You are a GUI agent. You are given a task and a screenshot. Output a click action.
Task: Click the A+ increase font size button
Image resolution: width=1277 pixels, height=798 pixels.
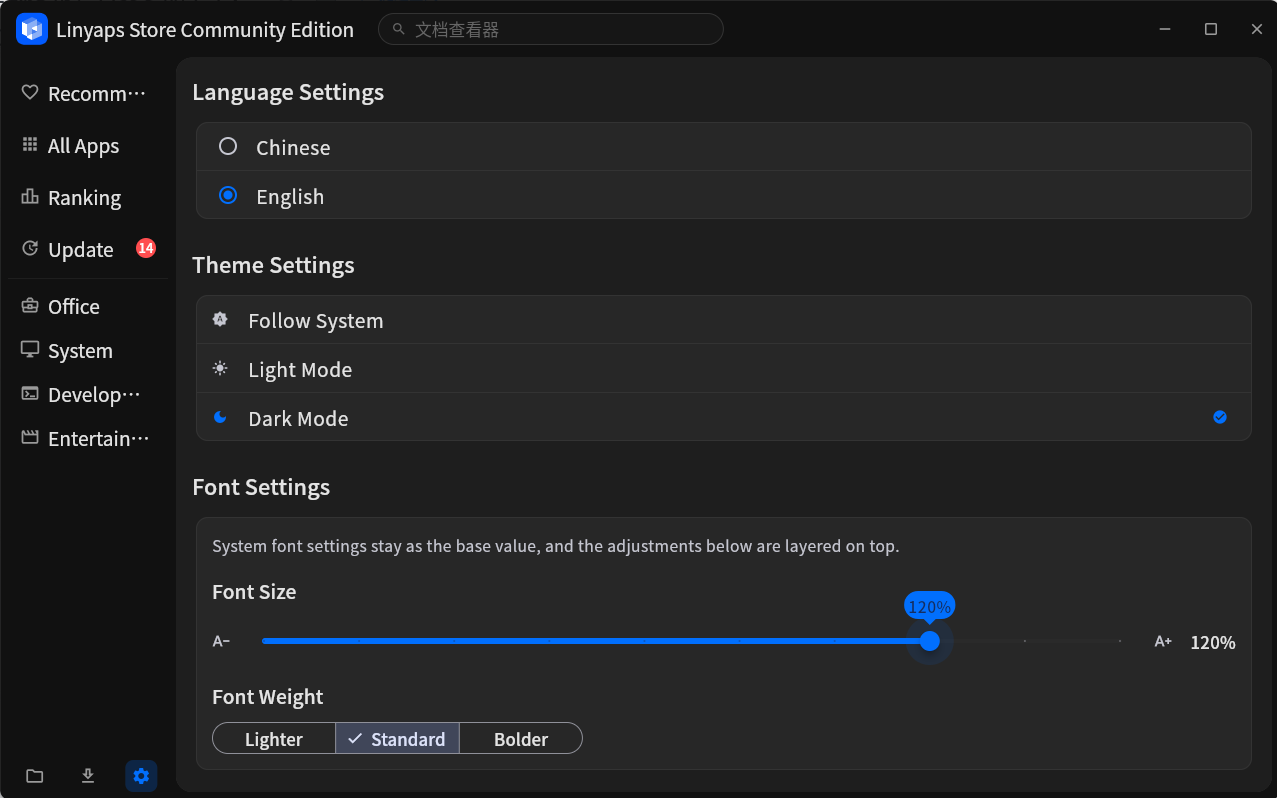(x=1163, y=641)
